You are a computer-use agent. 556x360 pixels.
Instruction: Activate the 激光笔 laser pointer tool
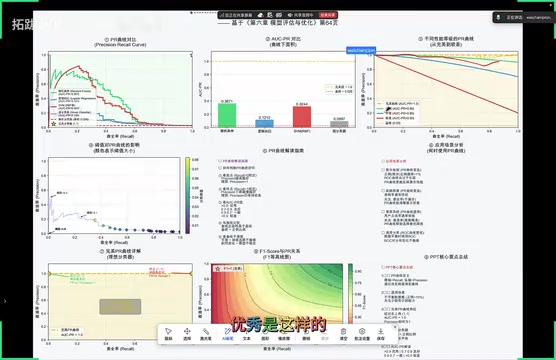click(x=206, y=334)
